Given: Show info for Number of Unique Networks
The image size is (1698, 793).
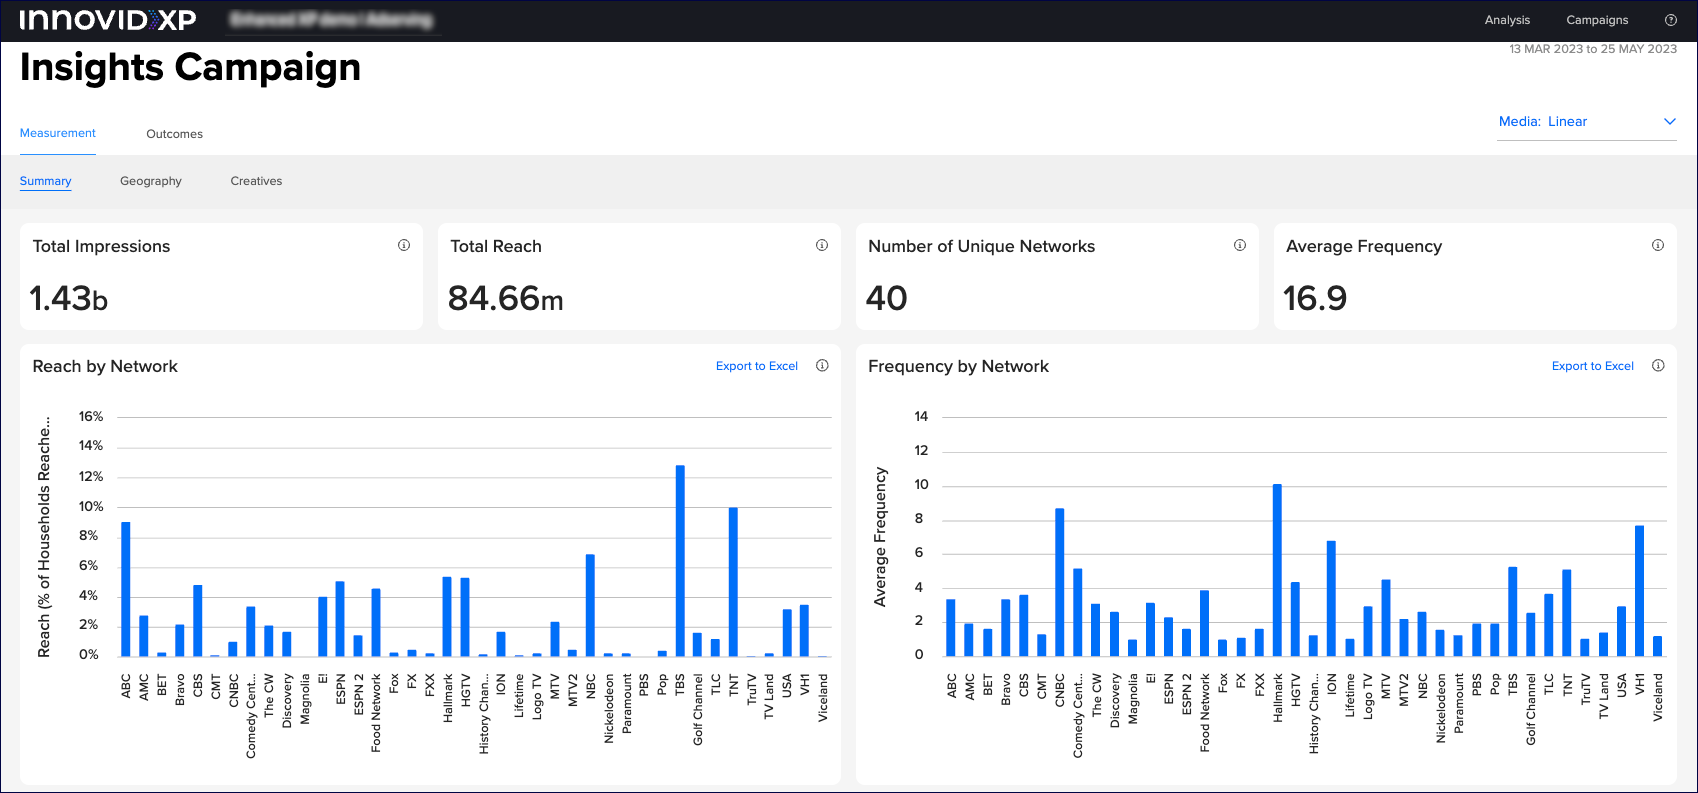Looking at the screenshot, I should (1240, 245).
